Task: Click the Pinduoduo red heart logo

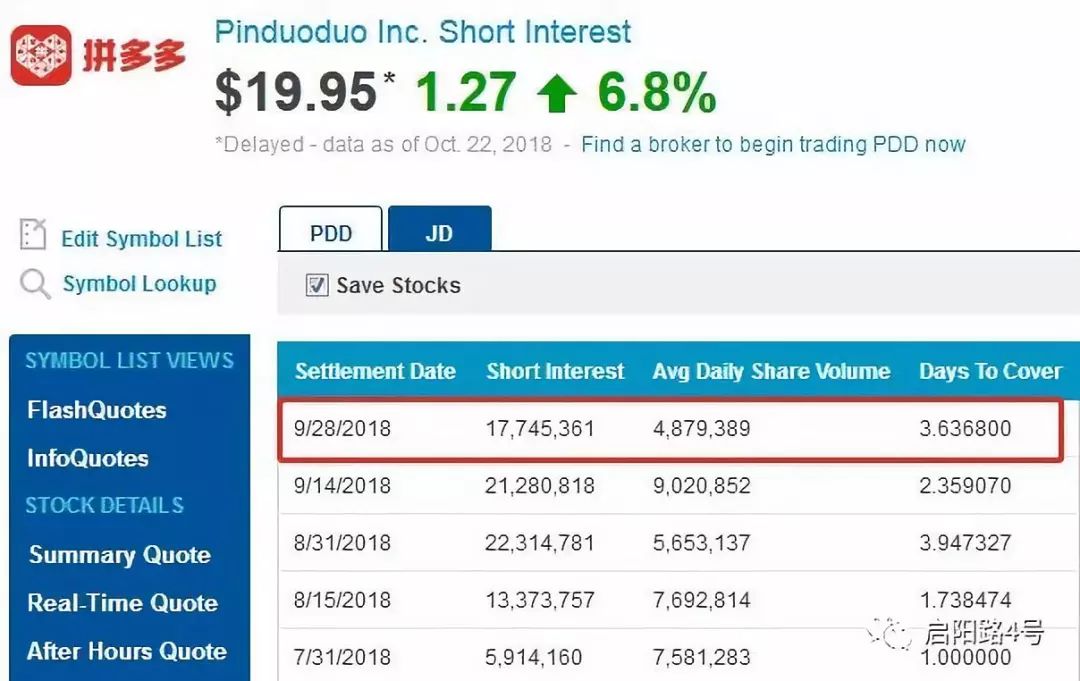Action: (41, 55)
